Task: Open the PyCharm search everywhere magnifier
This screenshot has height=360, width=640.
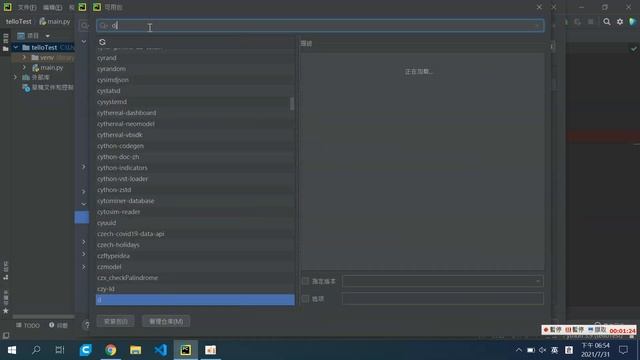Action: [607, 22]
